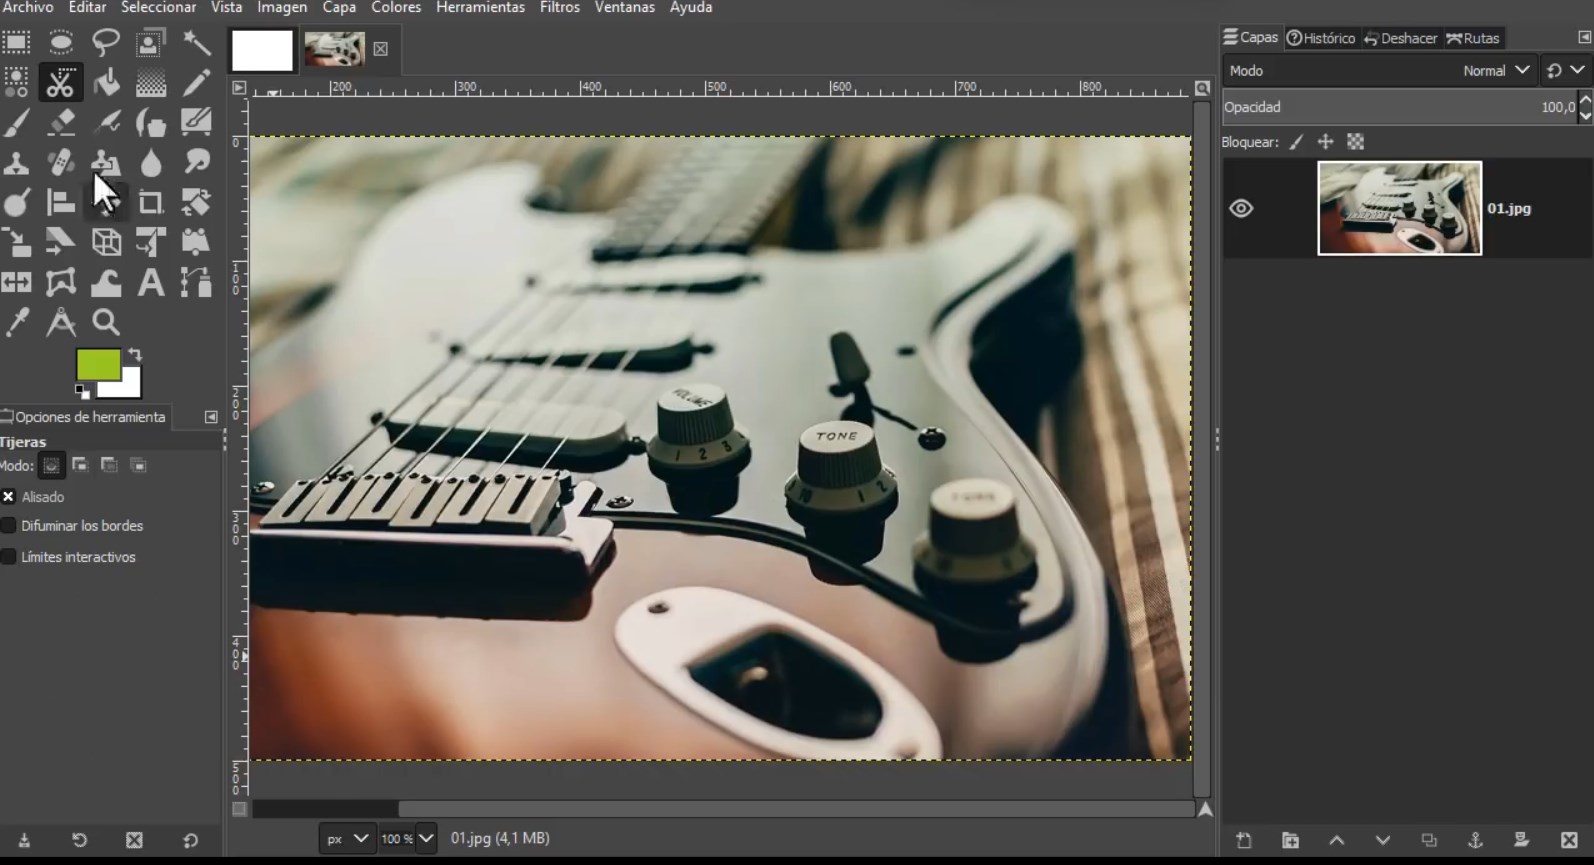Select the Clone stamp tool
The width and height of the screenshot is (1594, 865).
(16, 162)
